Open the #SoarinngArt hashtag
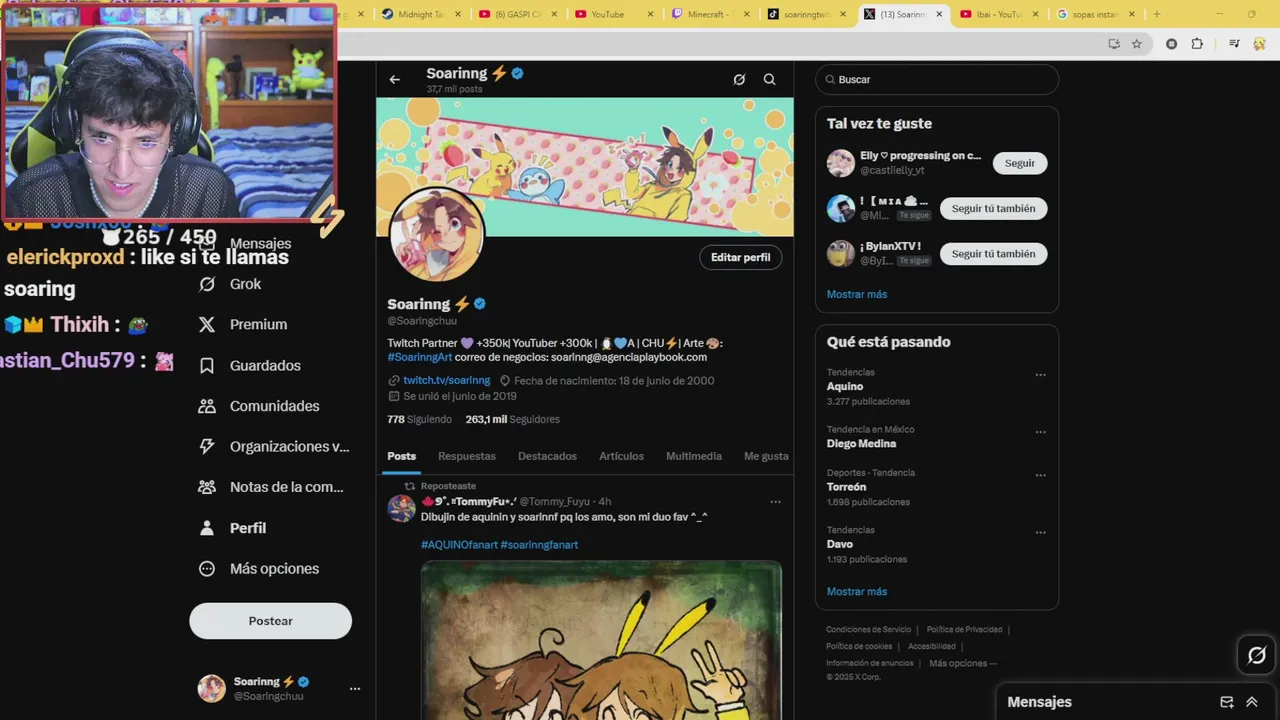Screen dimensions: 1280x720 pos(420,357)
